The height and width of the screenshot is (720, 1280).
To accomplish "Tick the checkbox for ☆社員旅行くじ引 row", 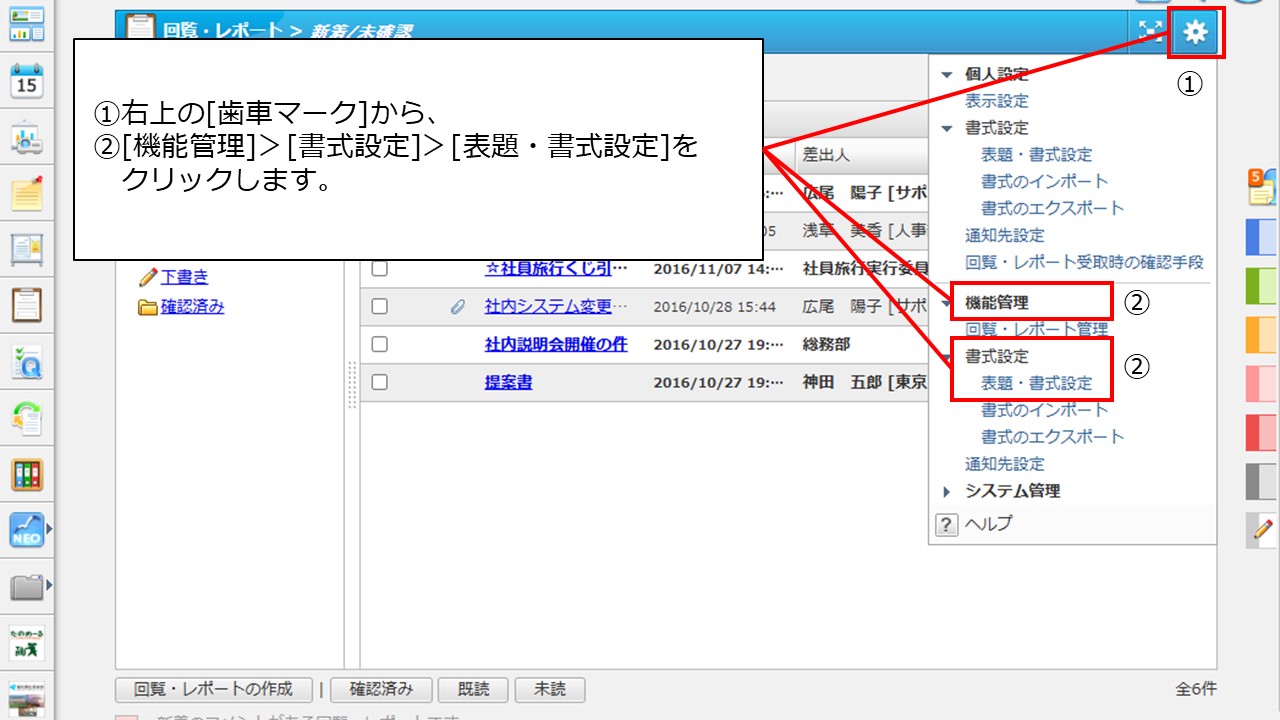I will coord(379,268).
